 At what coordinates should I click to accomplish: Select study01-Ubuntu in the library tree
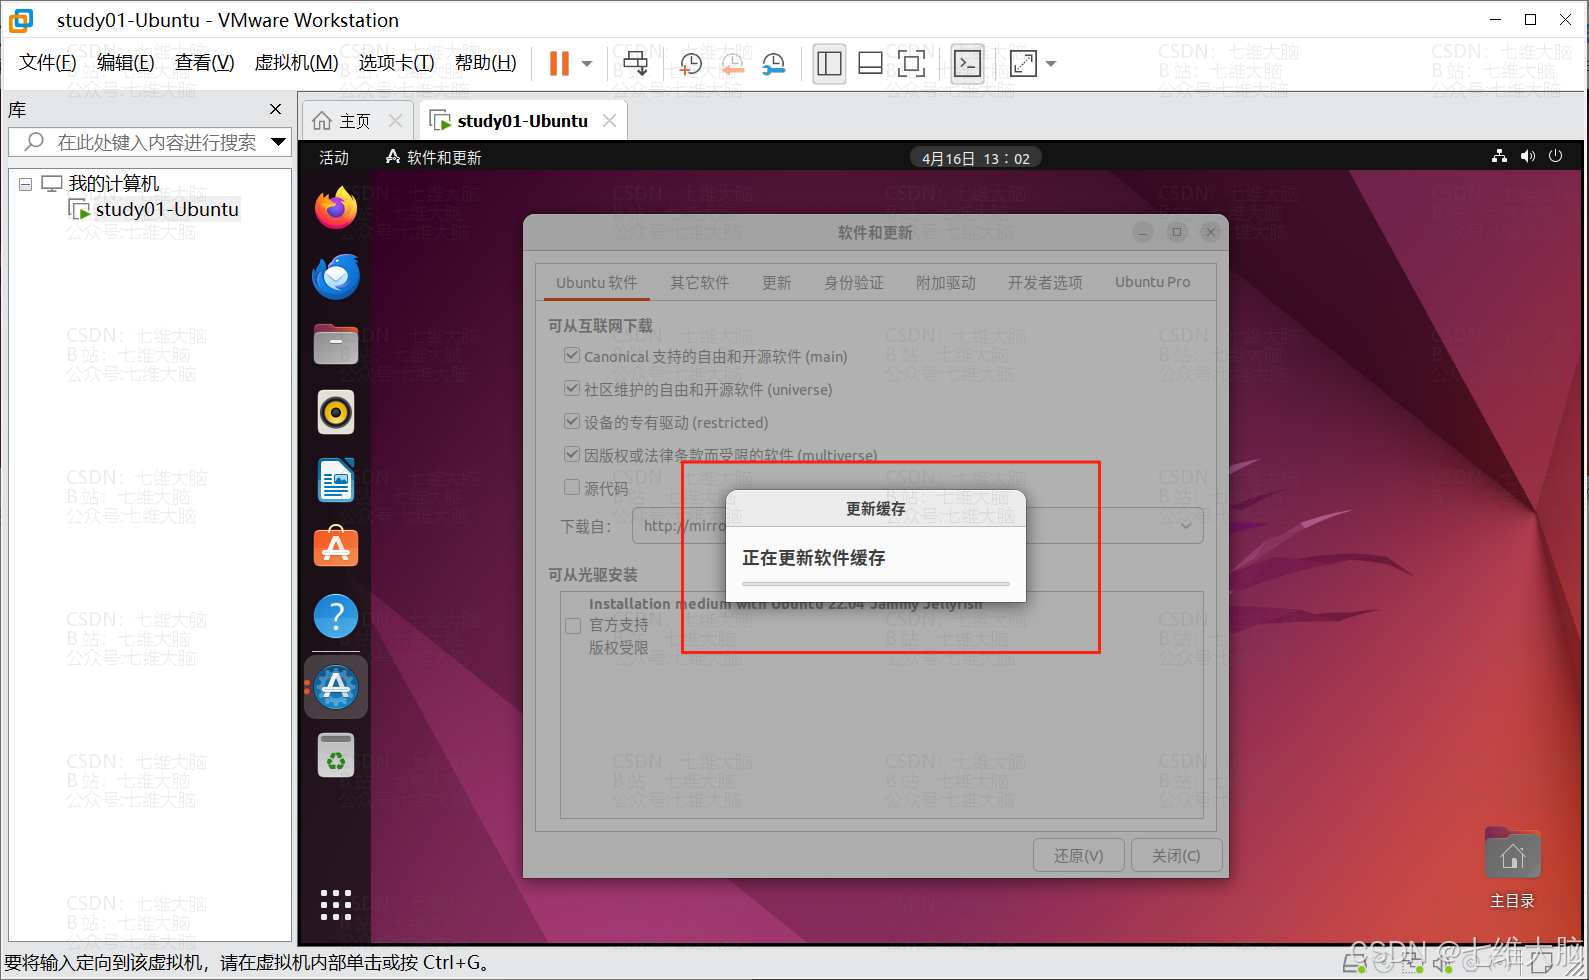pos(167,209)
